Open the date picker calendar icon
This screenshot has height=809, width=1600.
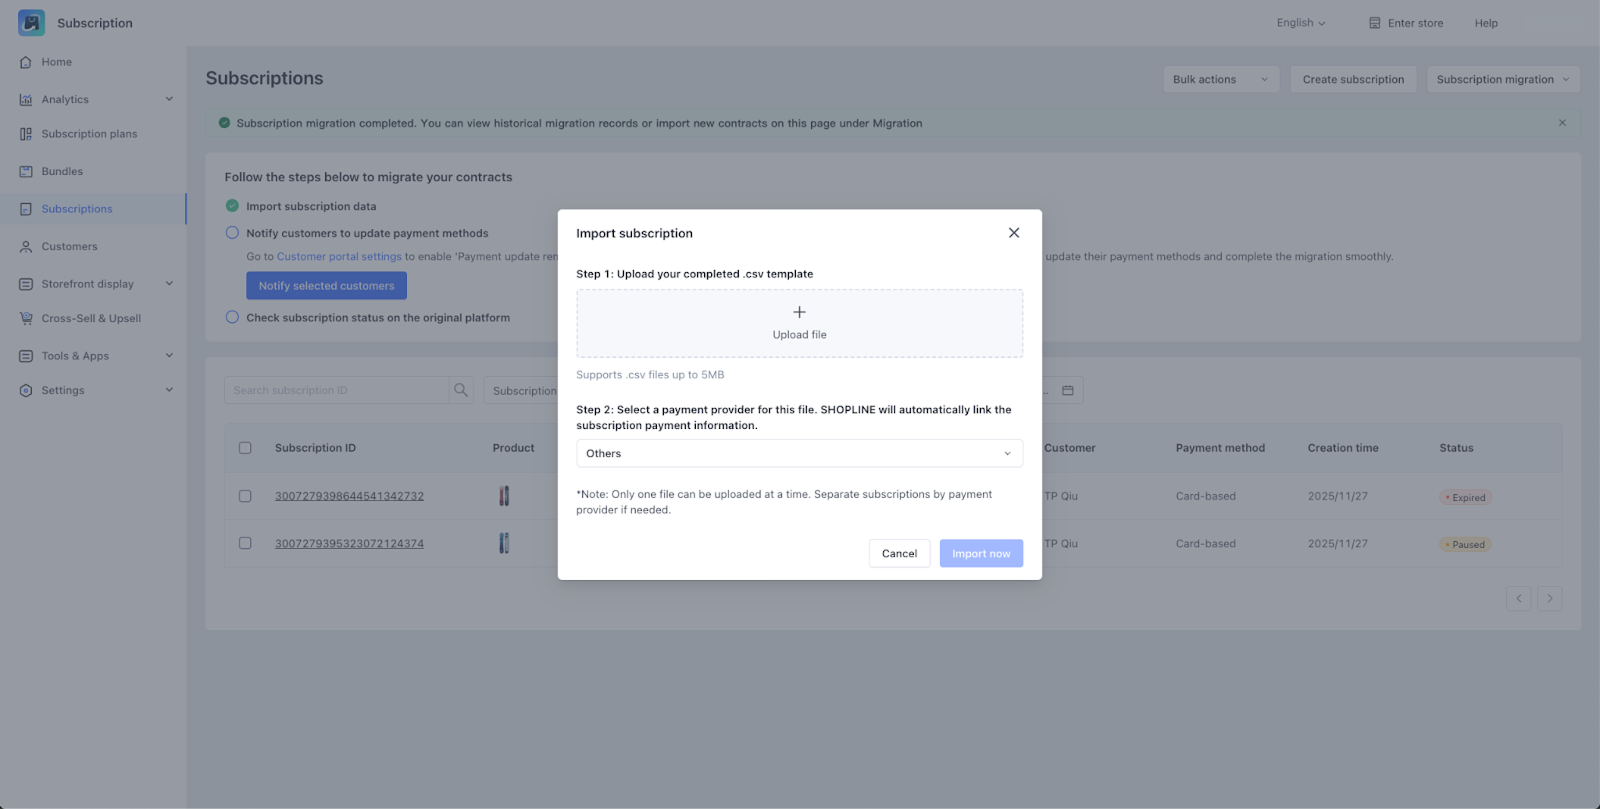[x=1068, y=390]
